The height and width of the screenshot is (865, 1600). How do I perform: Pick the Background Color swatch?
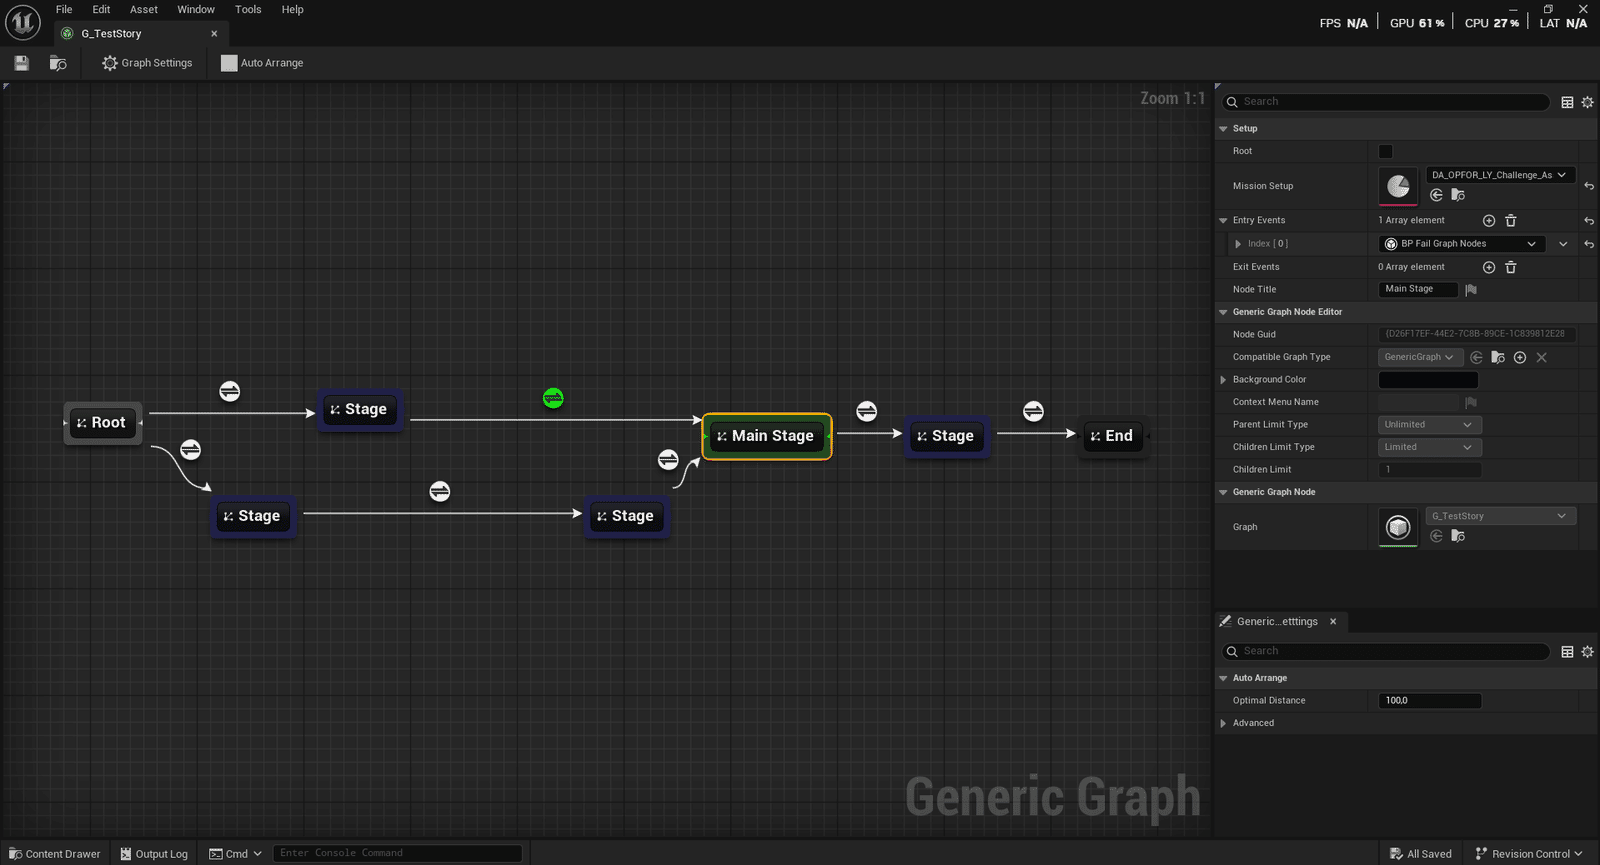[1428, 380]
